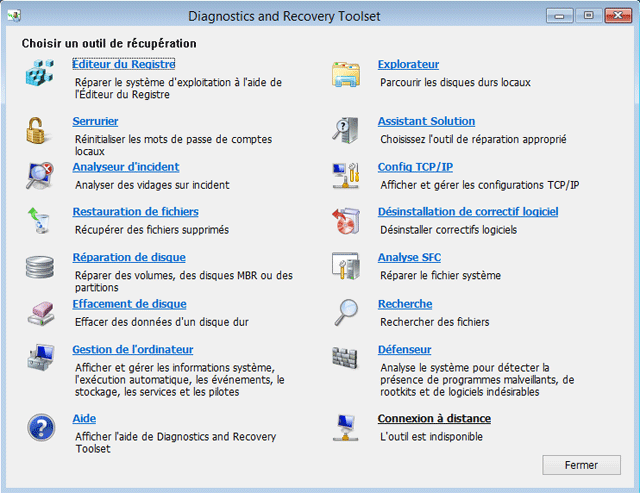Click the Serrurier padlock icon
The height and width of the screenshot is (493, 640).
click(x=37, y=131)
